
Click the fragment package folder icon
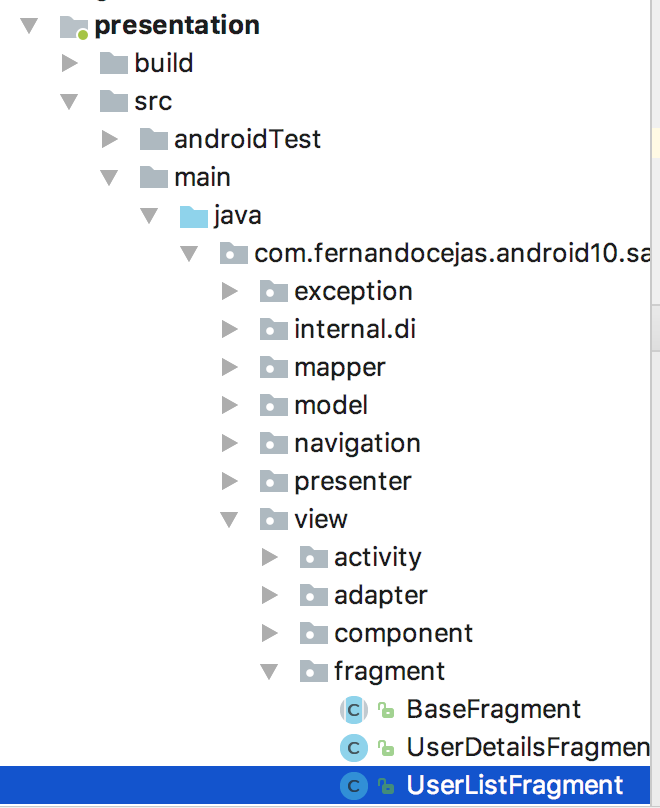coord(313,671)
